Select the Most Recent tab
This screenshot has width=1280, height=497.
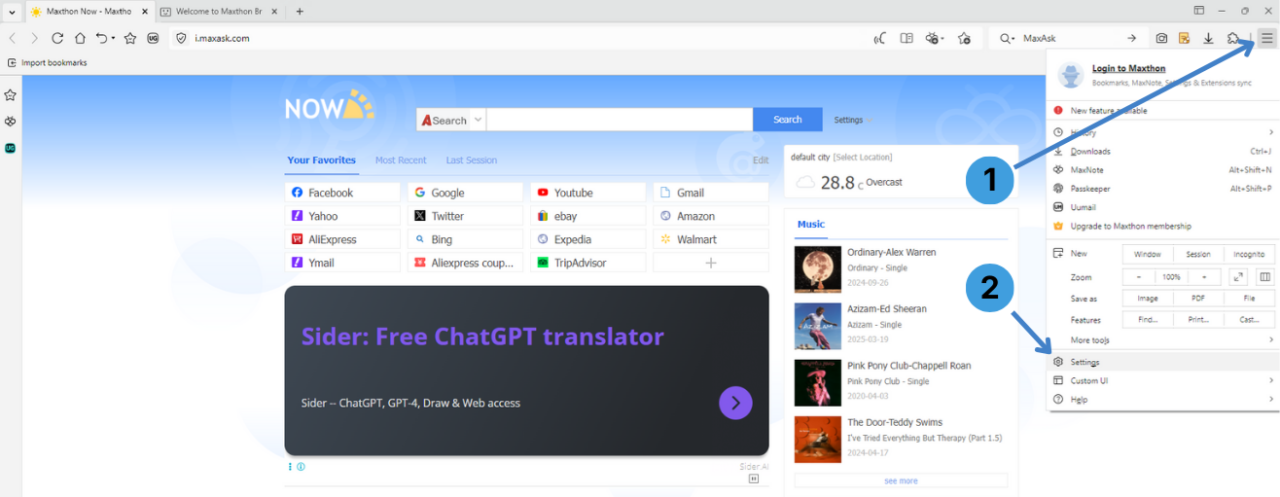point(400,160)
